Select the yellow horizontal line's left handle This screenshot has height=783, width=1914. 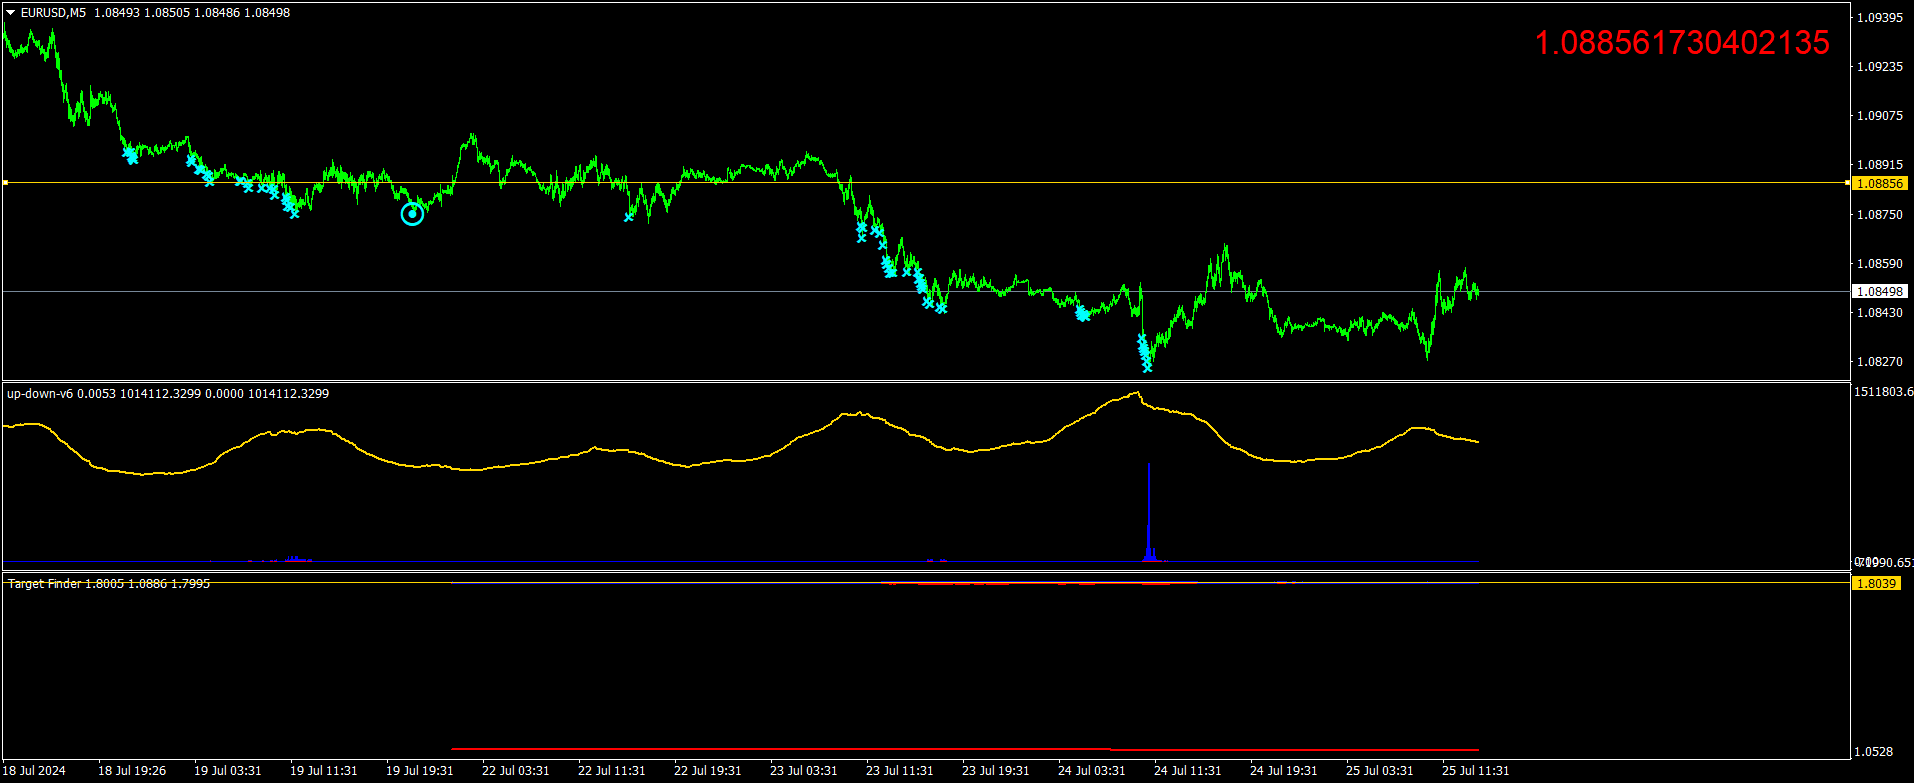tap(5, 183)
